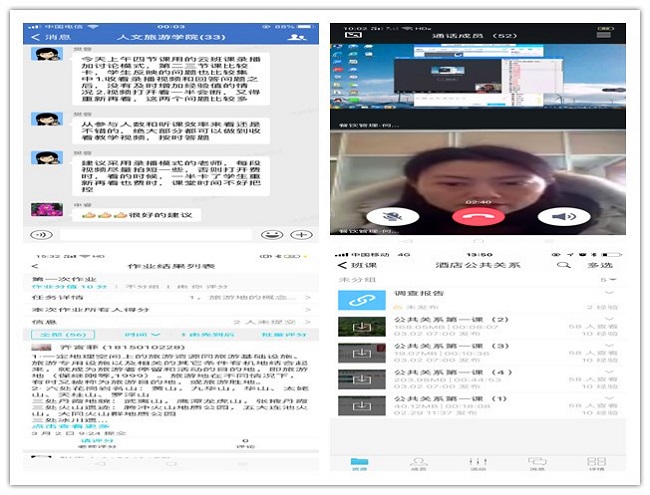This screenshot has height=495, width=650.
Task: Open the emoji picker in chat
Action: pos(272,234)
